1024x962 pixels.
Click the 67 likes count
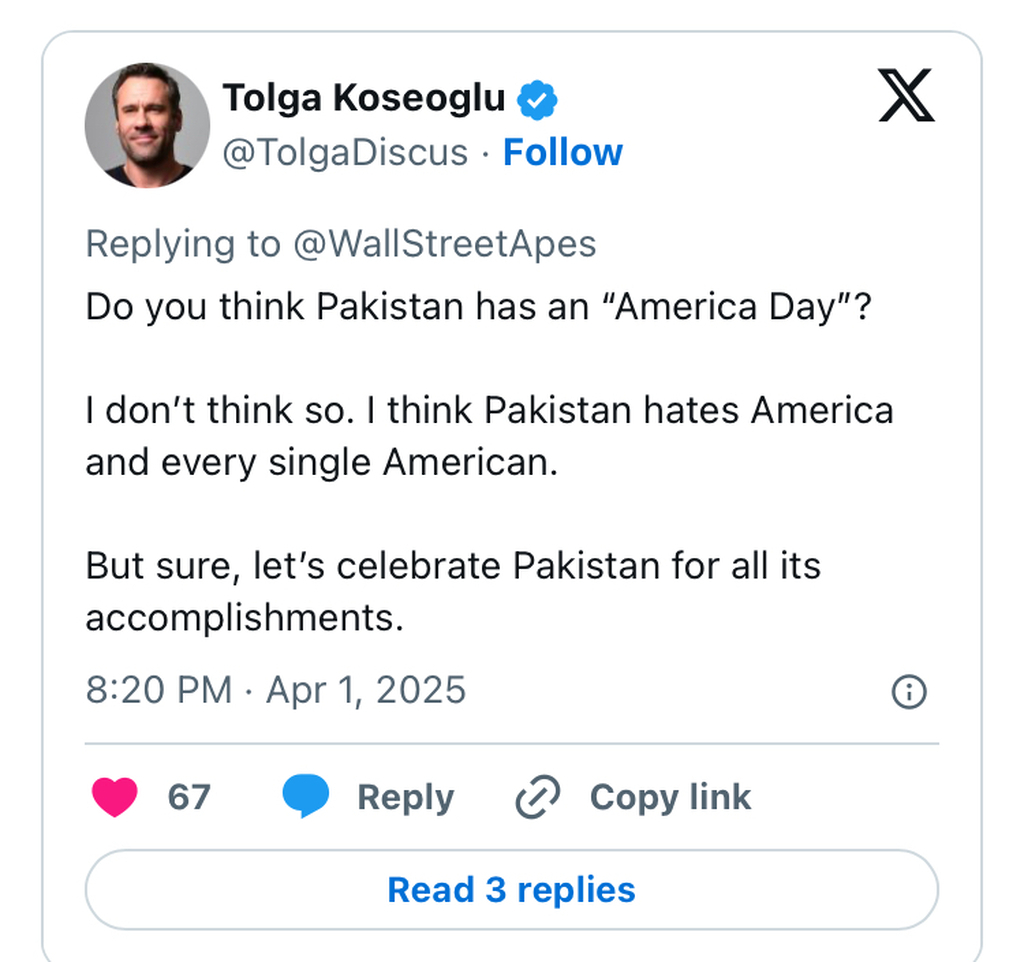(189, 797)
